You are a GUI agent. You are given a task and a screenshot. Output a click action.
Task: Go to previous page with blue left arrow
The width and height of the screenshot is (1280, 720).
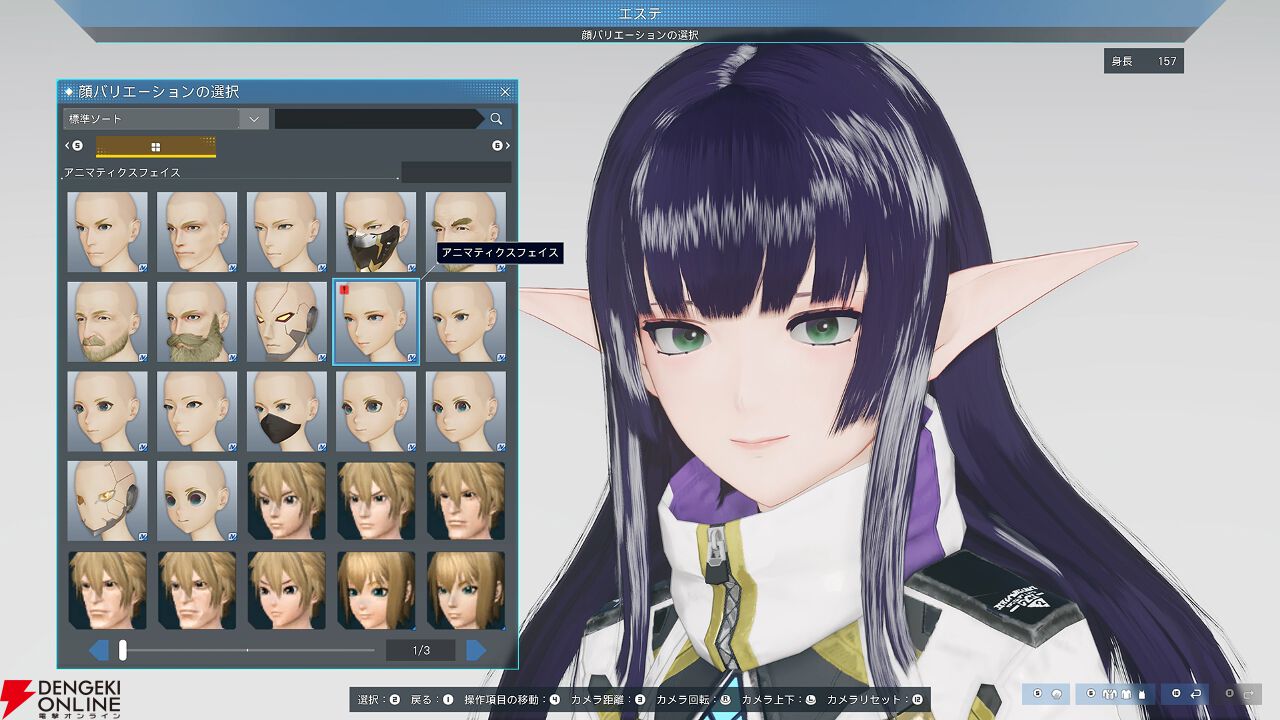[99, 651]
